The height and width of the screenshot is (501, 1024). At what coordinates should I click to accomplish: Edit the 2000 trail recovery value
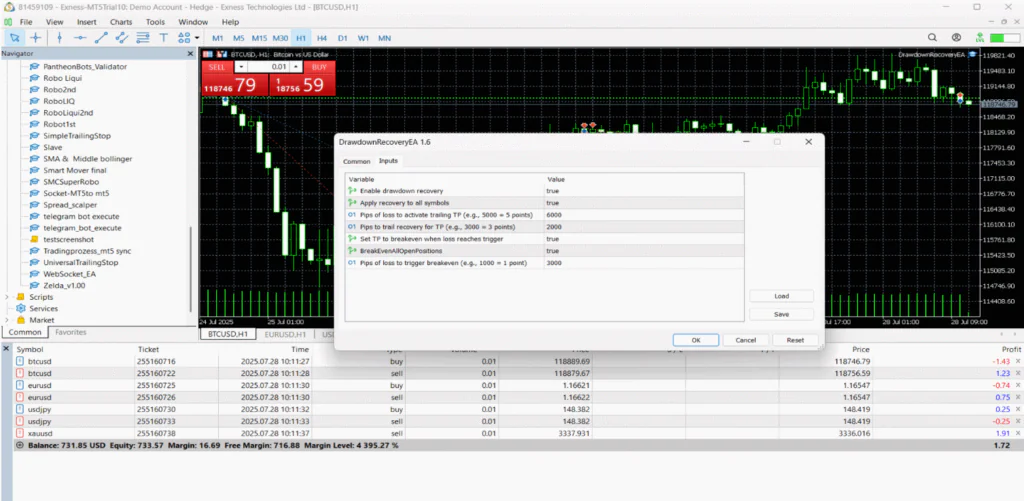pyautogui.click(x=644, y=227)
